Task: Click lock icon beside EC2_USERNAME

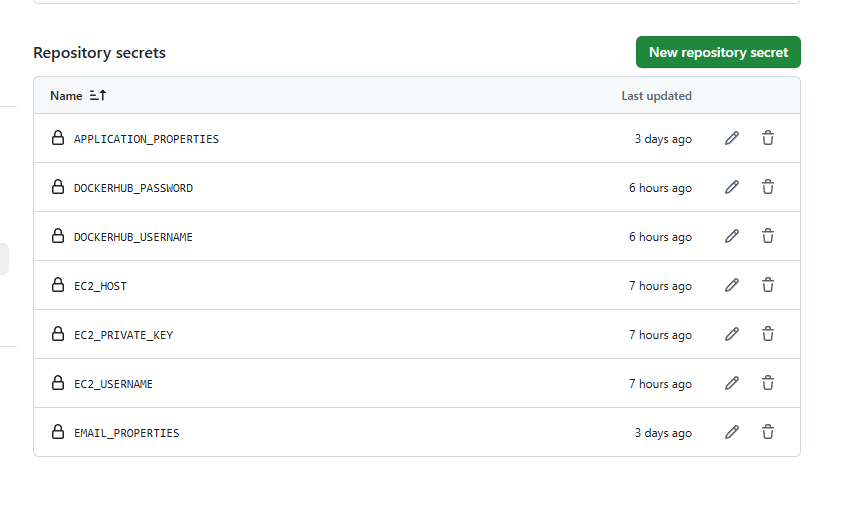Action: tap(58, 383)
